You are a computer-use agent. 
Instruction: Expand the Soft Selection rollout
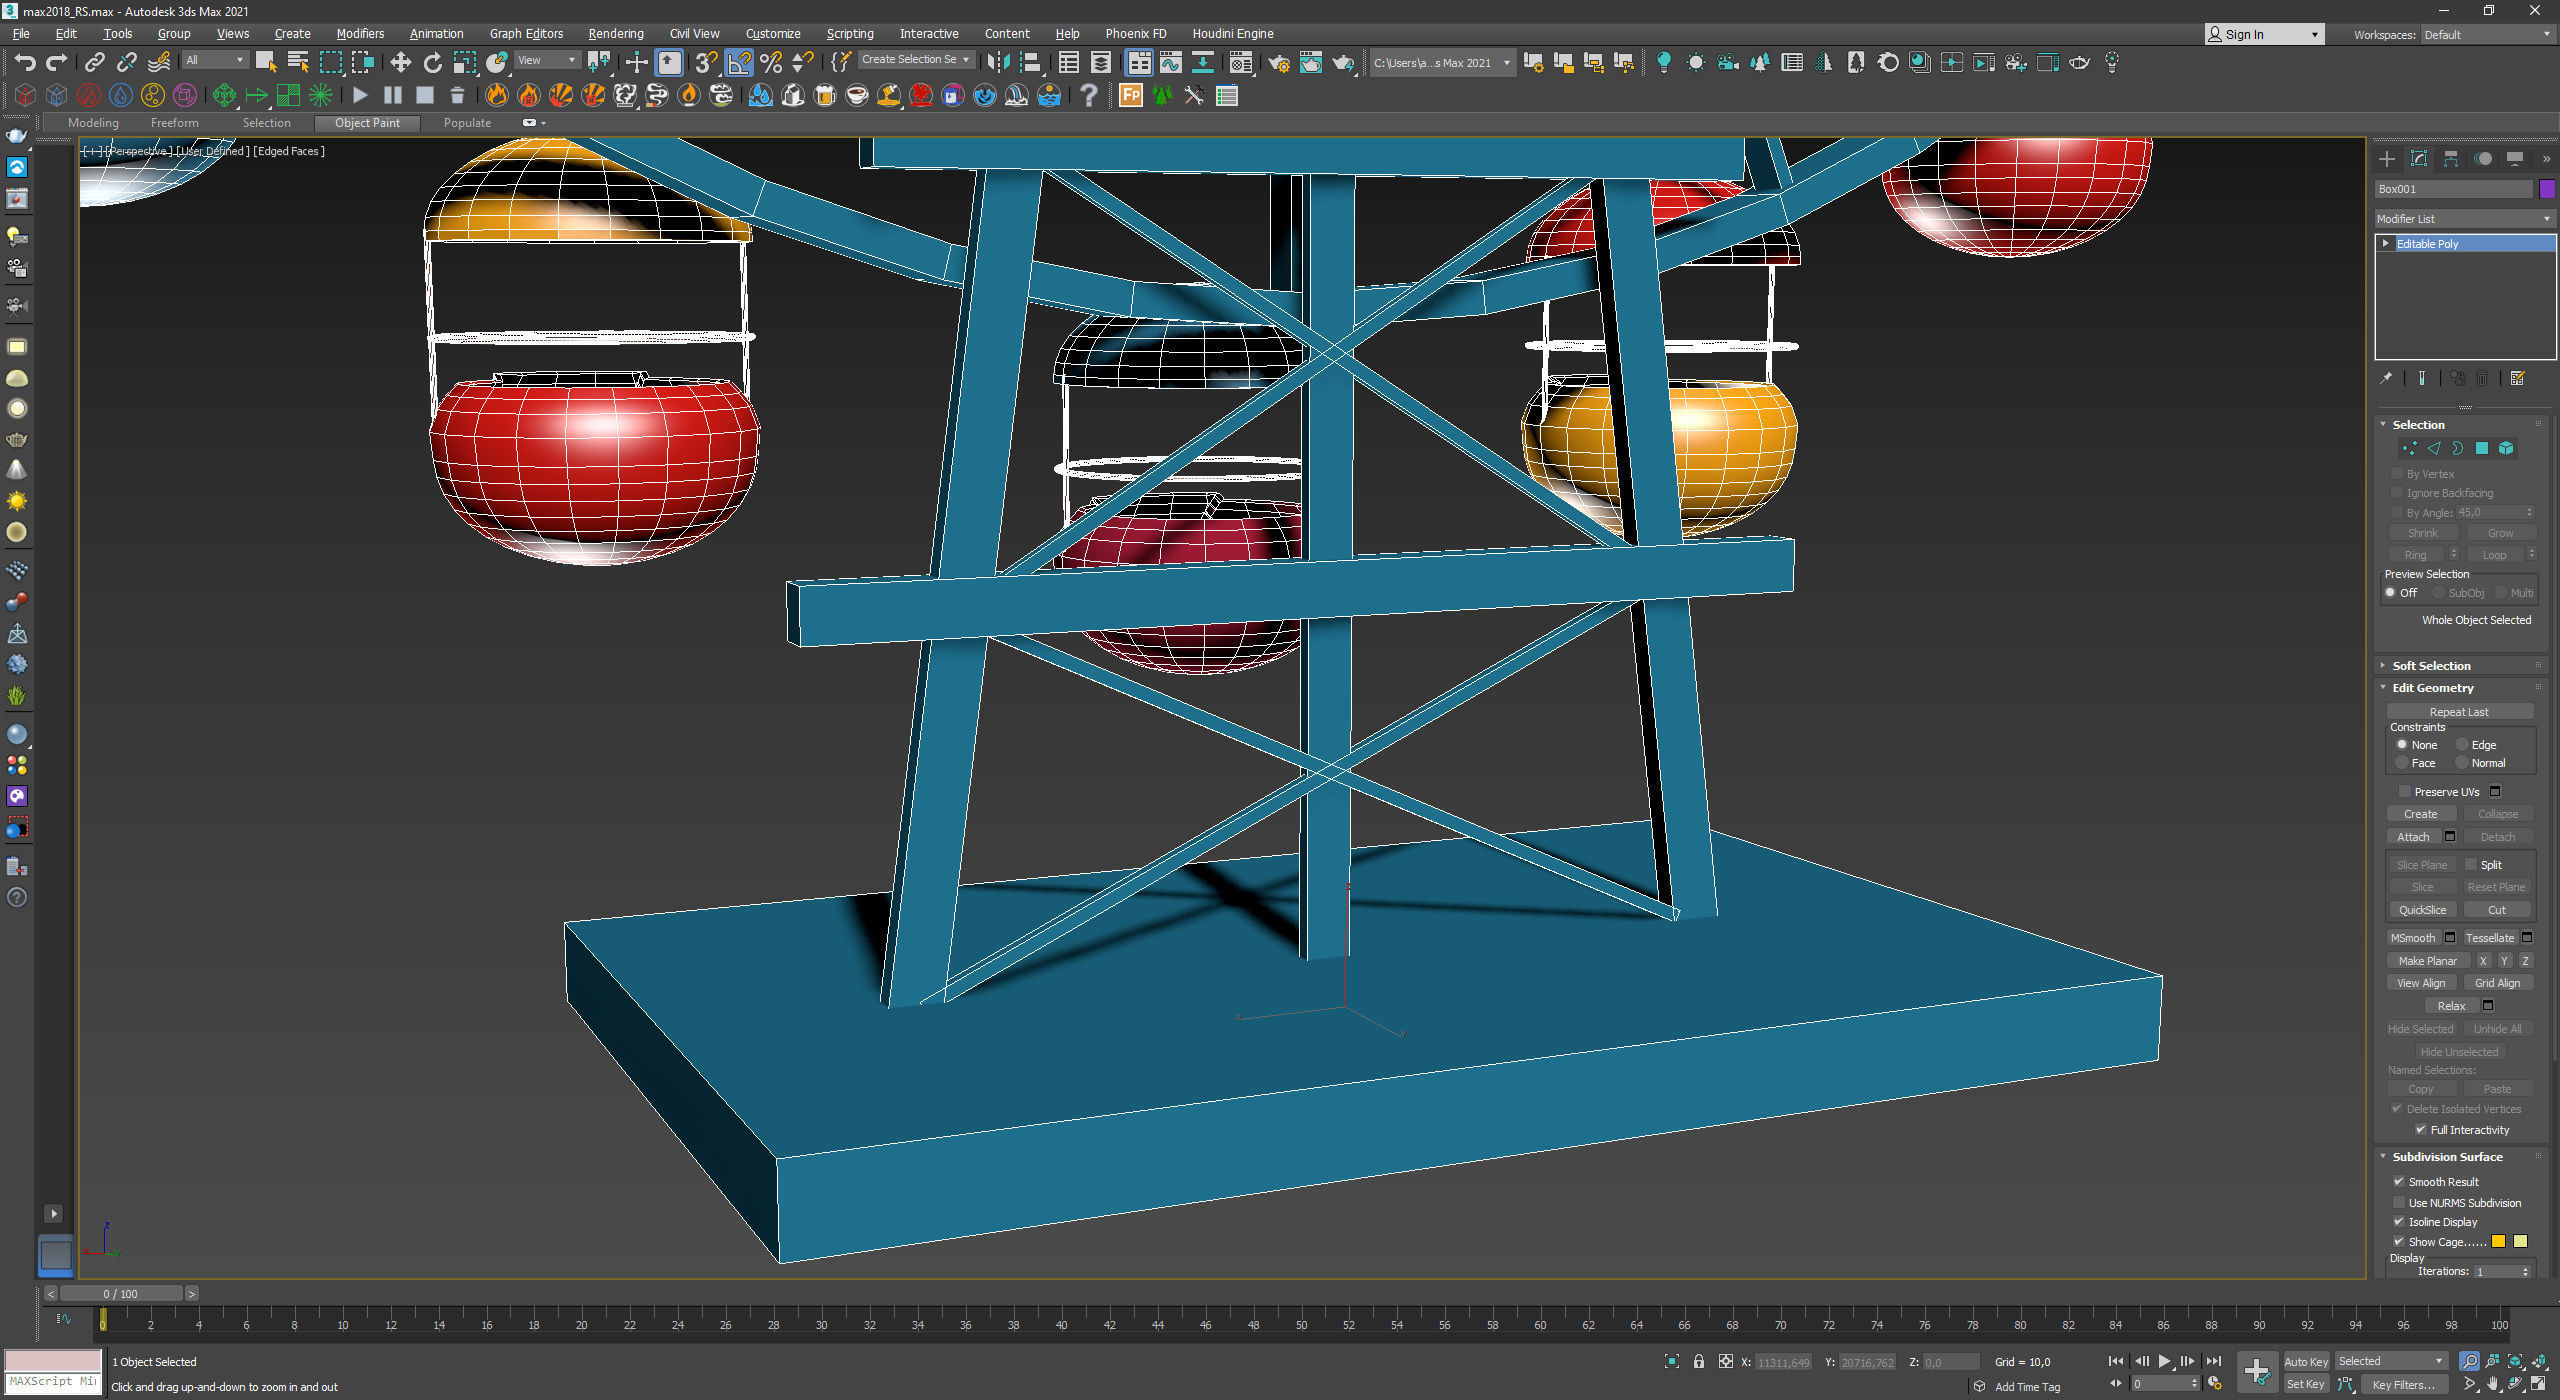point(2430,666)
